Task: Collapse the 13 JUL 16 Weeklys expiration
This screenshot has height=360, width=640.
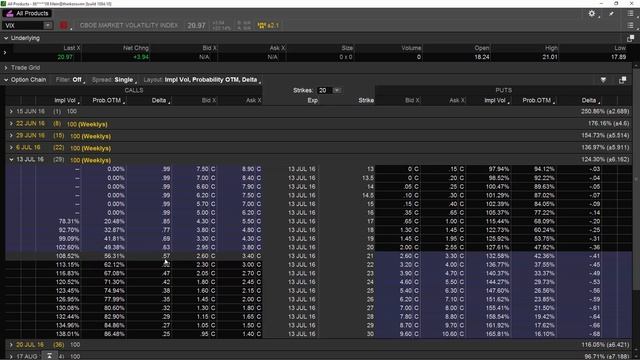Action: tap(11, 160)
